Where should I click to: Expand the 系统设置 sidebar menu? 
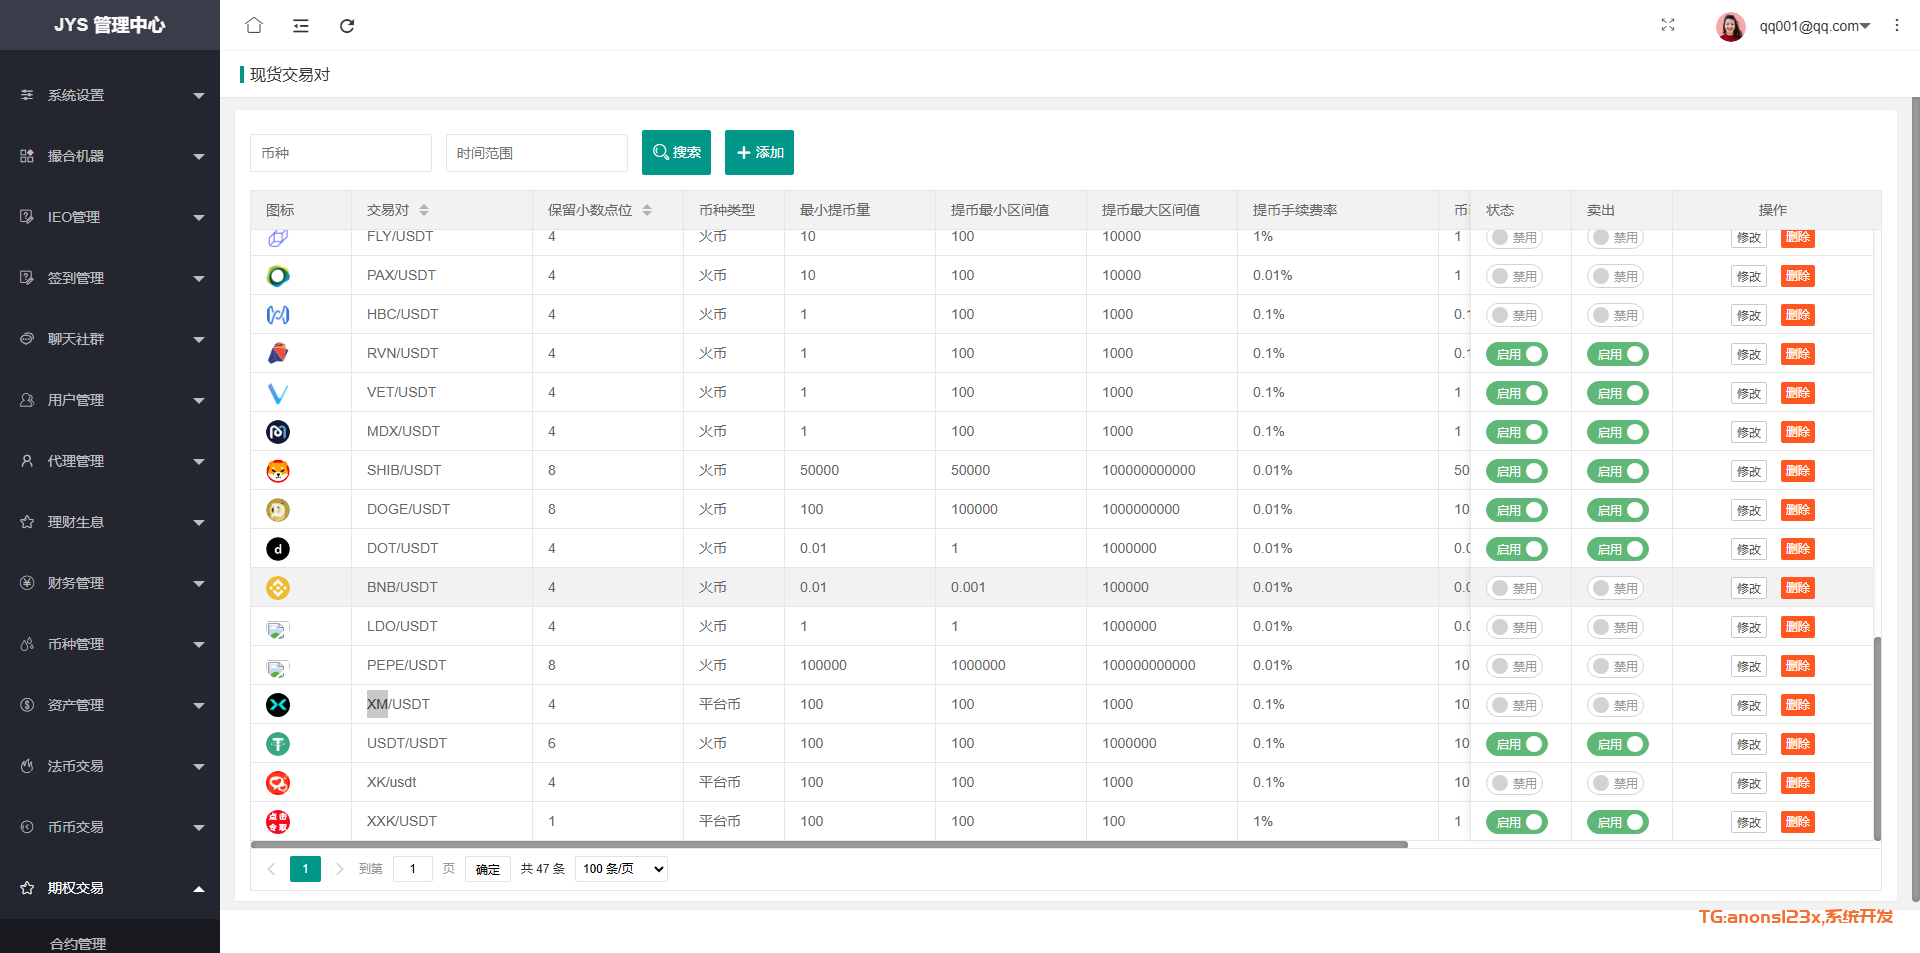[x=110, y=95]
